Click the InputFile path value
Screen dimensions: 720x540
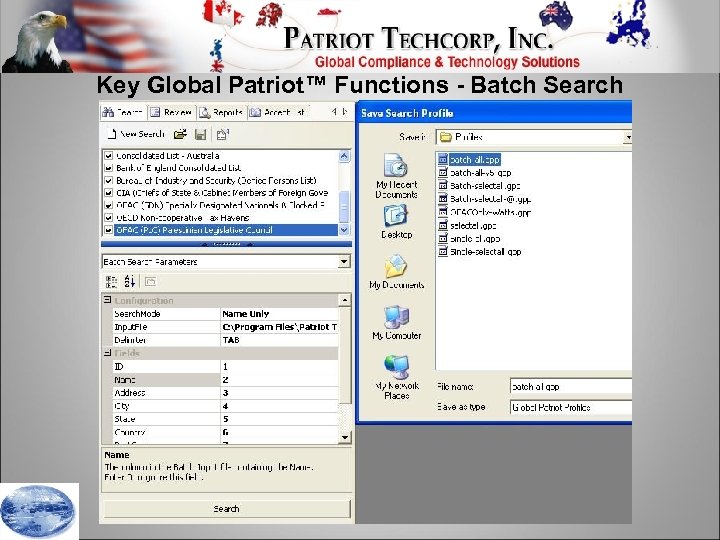[279, 327]
